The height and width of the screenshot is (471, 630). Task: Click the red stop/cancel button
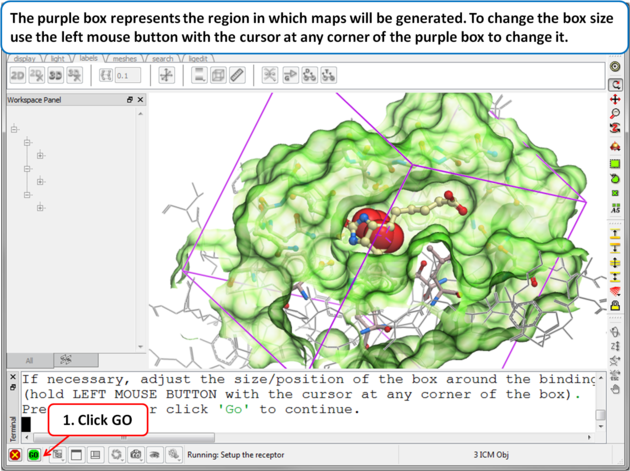tap(15, 455)
